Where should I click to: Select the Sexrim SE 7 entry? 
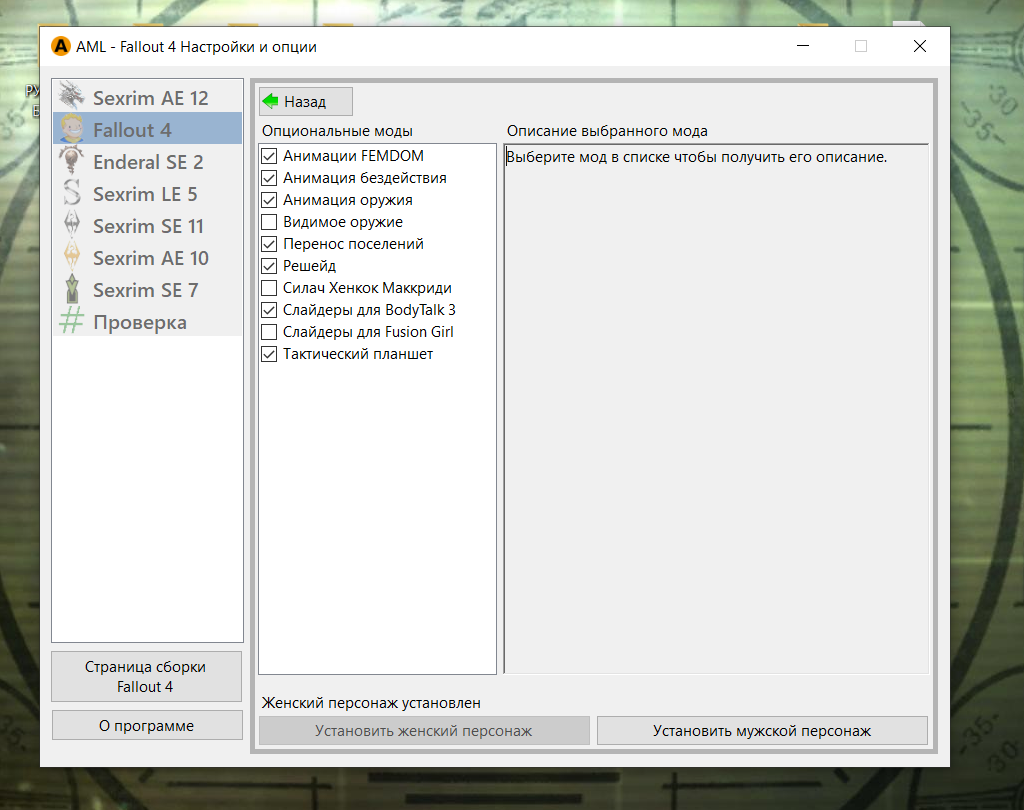pyautogui.click(x=146, y=290)
